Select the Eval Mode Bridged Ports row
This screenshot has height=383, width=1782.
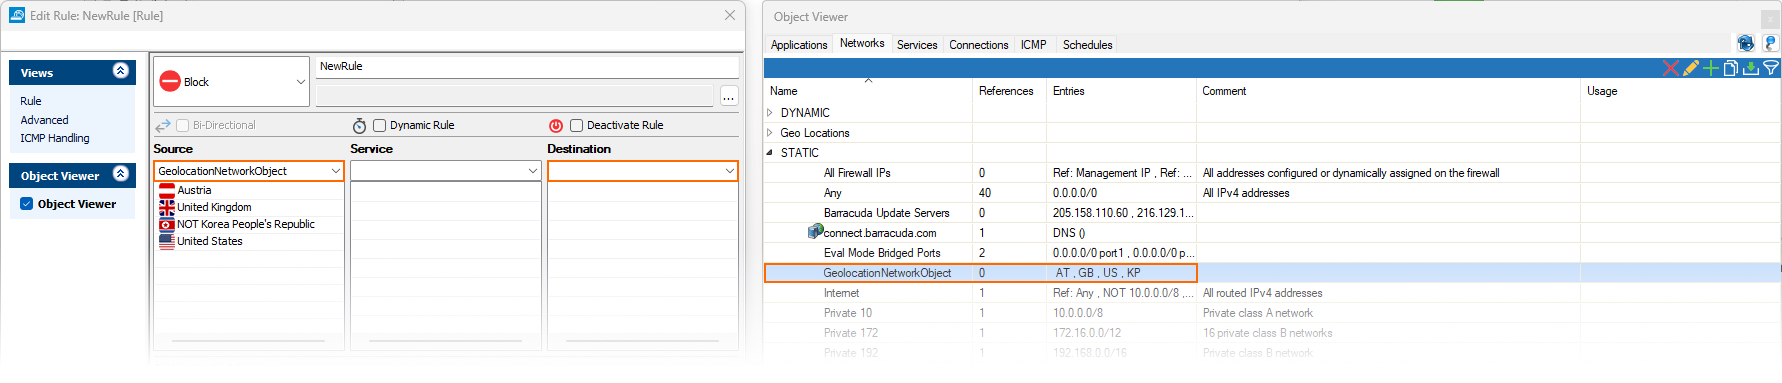(1272, 253)
